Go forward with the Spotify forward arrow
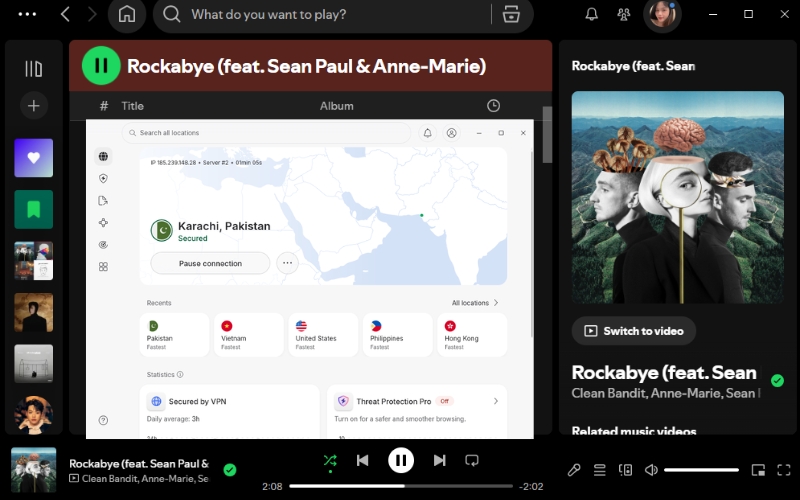 [x=92, y=14]
